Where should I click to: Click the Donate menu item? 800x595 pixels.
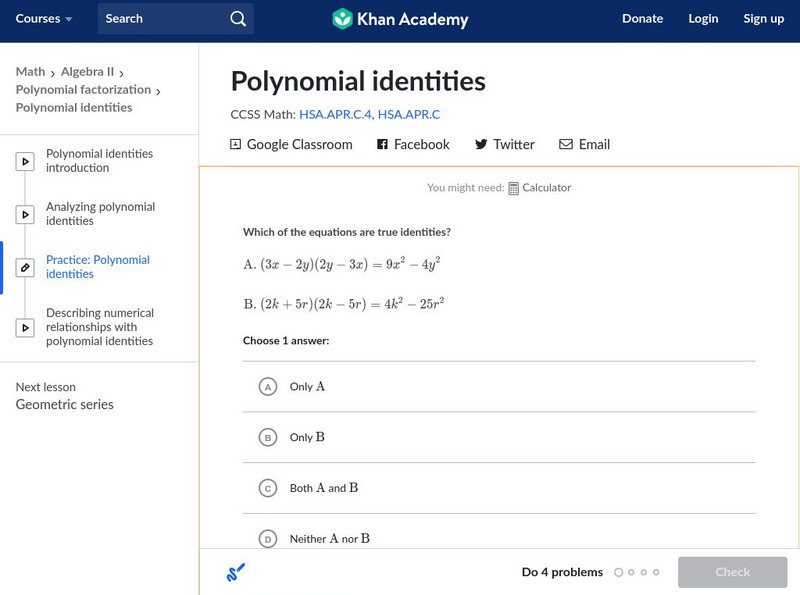click(x=642, y=18)
